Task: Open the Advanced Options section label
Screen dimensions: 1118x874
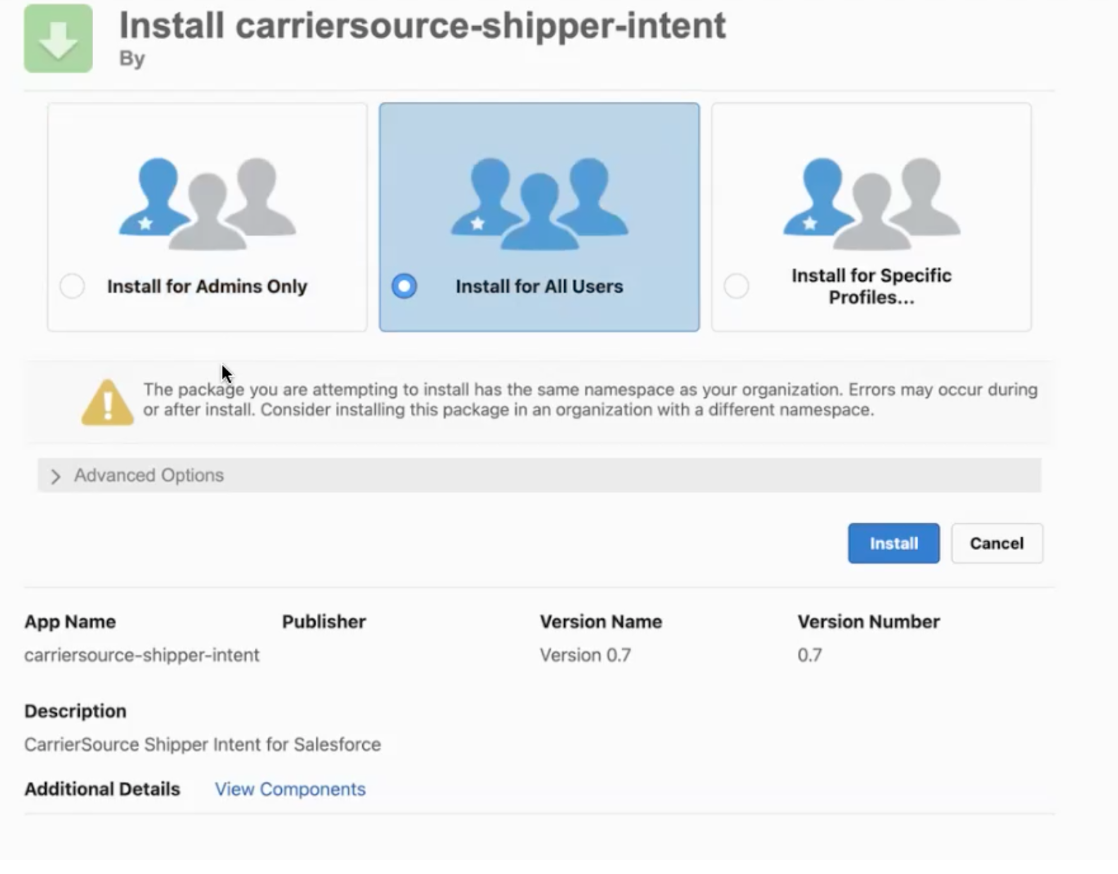Action: pos(149,475)
